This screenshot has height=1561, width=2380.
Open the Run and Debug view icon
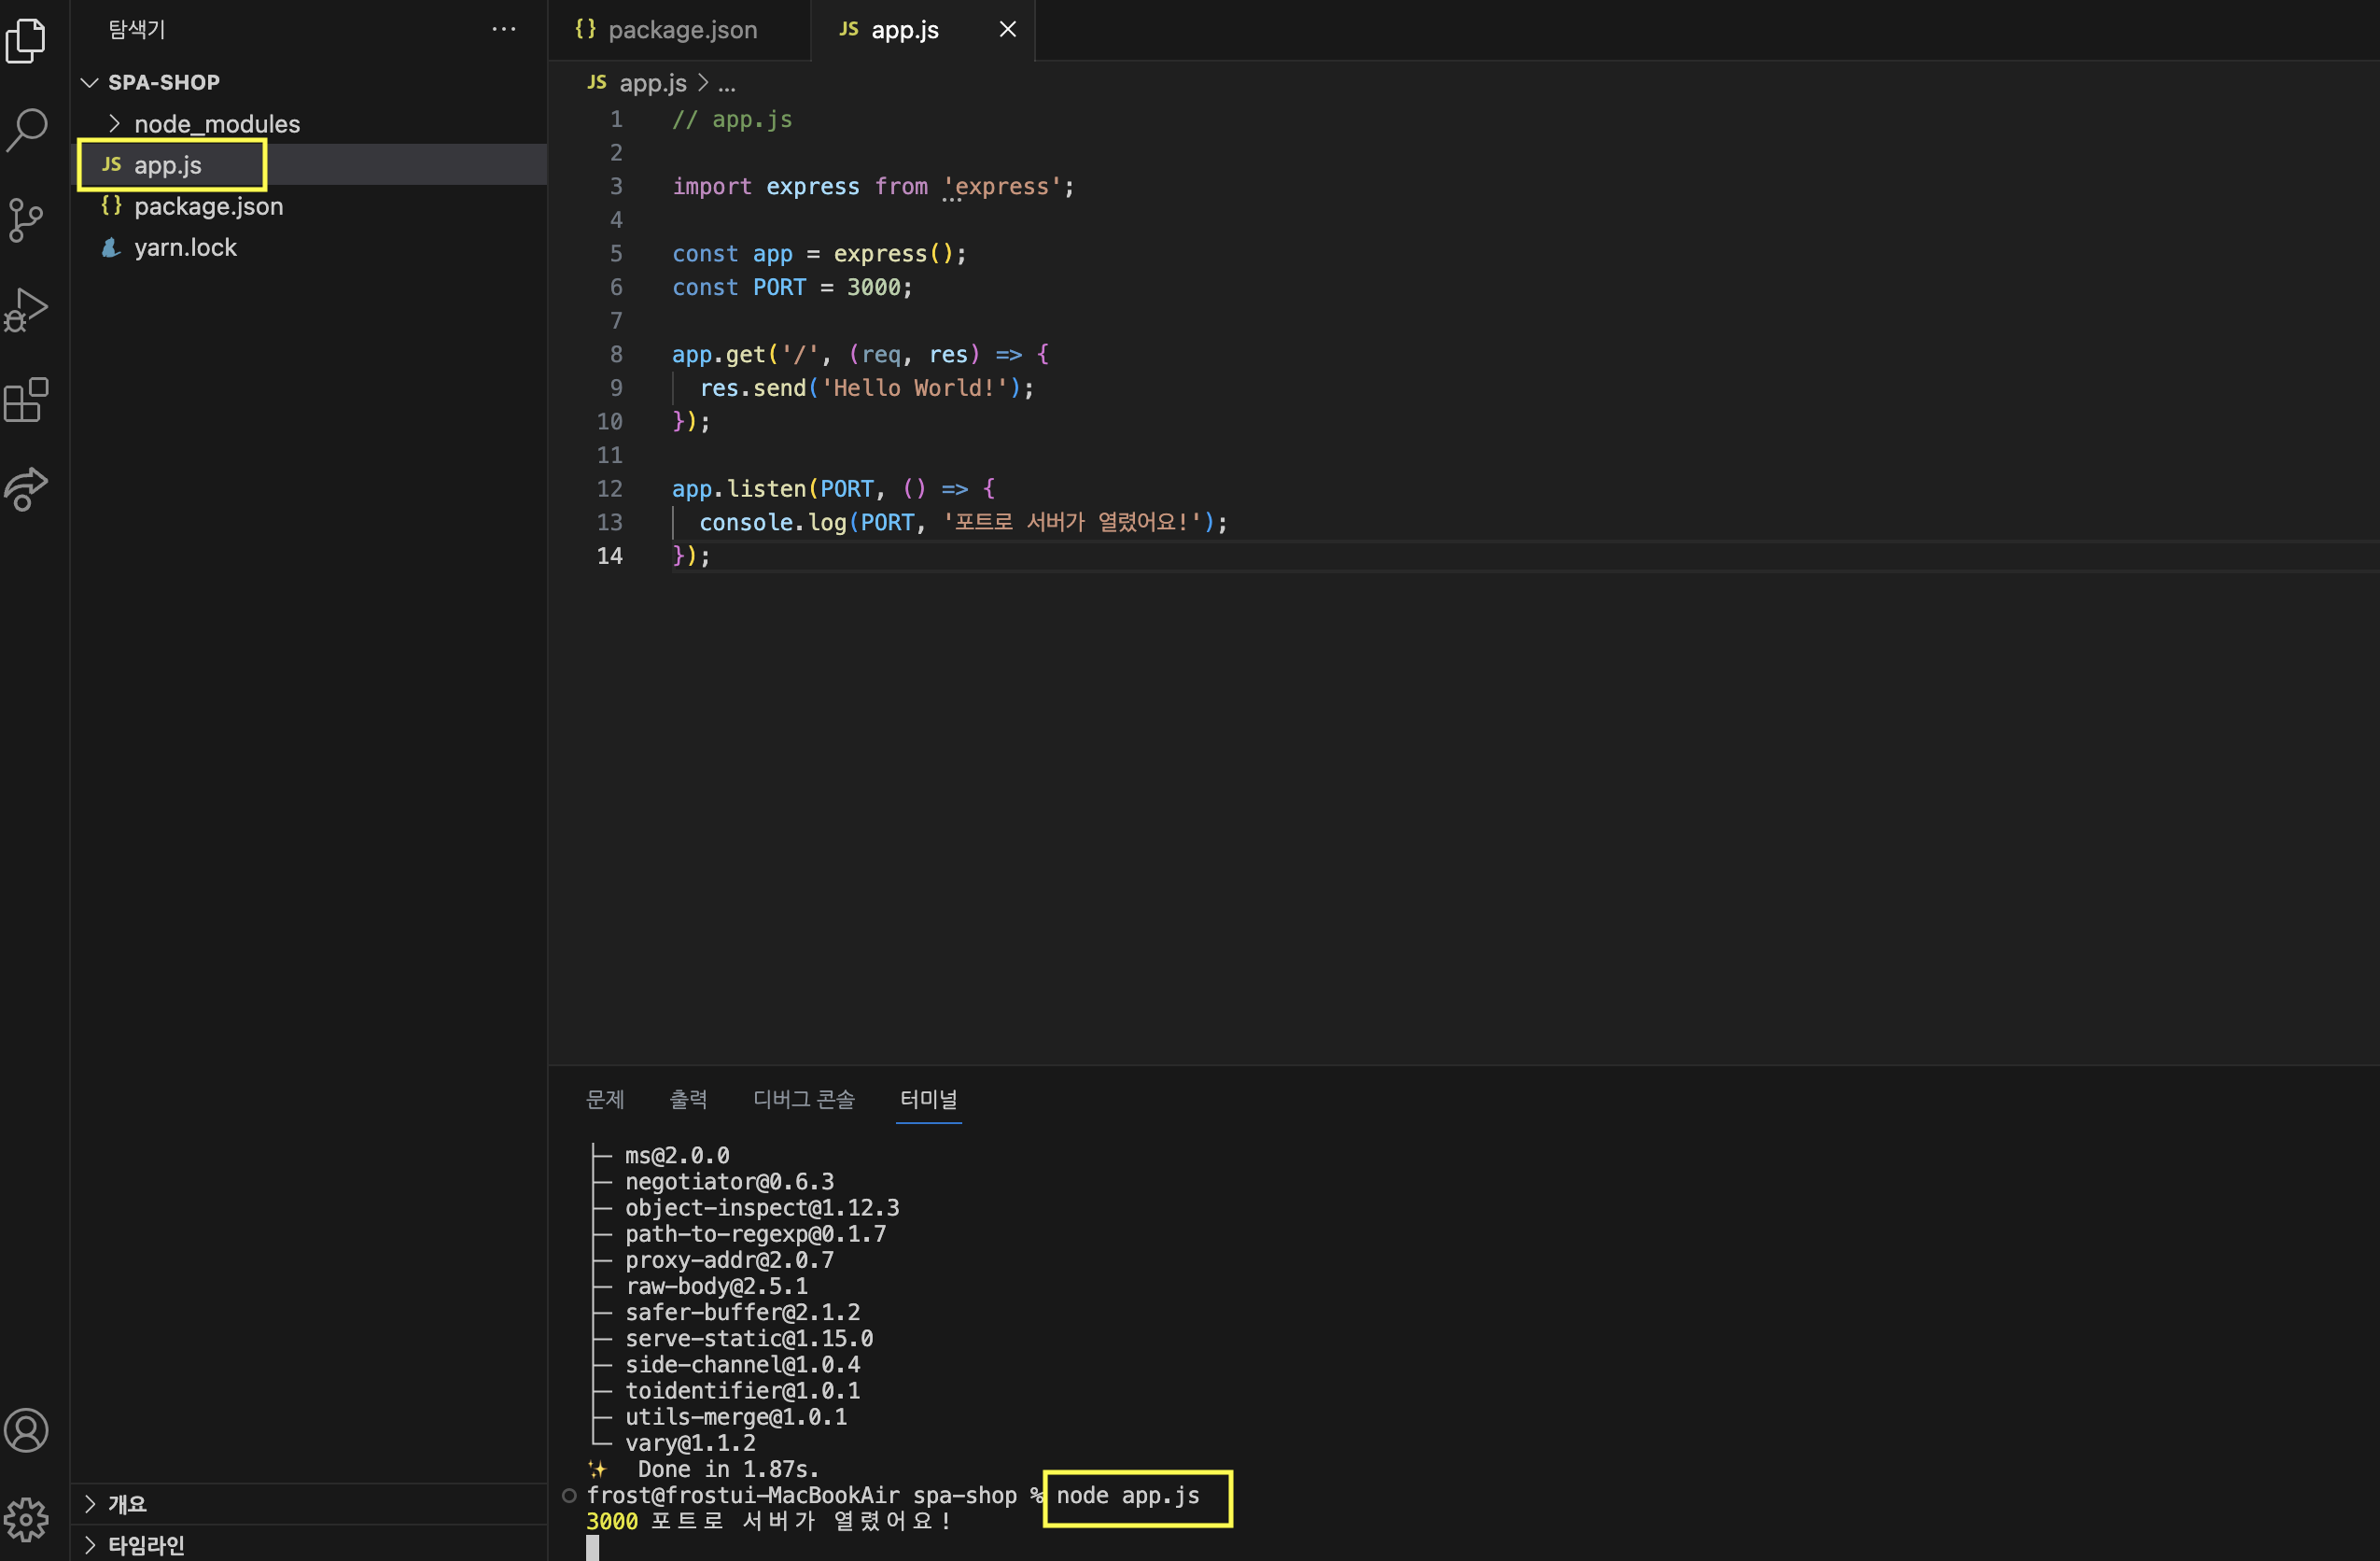(26, 310)
